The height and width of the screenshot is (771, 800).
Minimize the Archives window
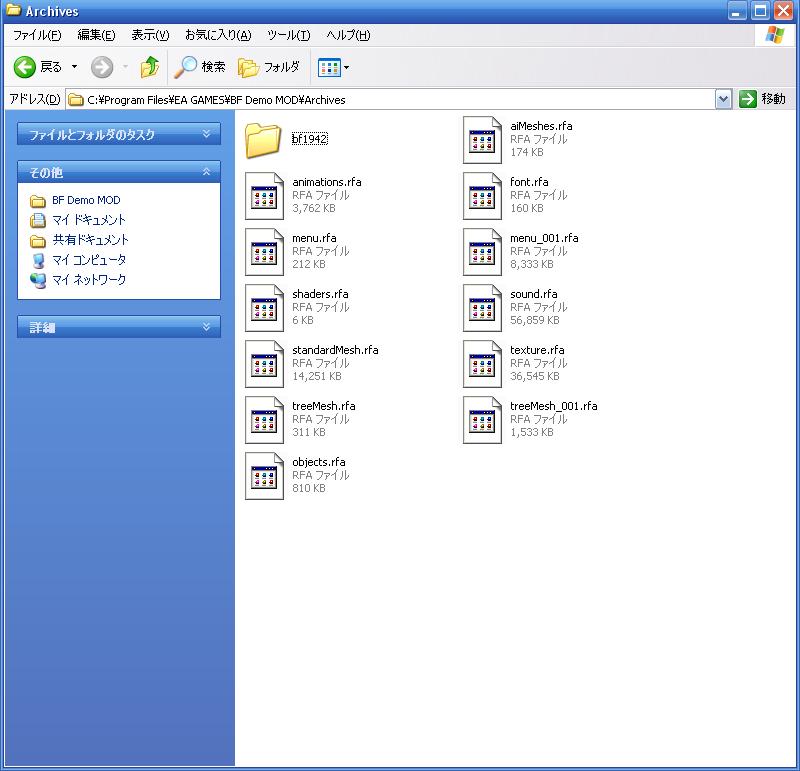[737, 11]
